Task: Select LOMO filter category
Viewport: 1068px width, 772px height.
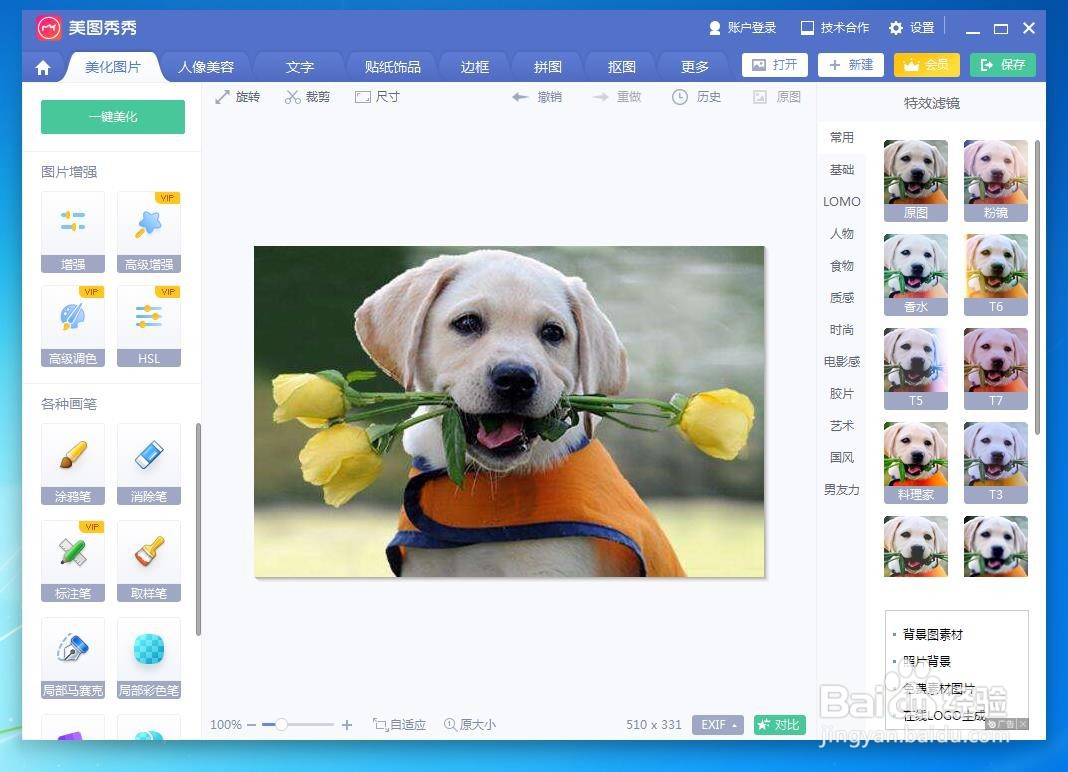Action: click(x=842, y=202)
